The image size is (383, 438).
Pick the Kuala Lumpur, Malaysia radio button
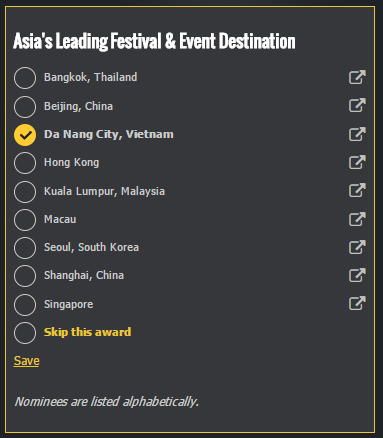tap(25, 192)
